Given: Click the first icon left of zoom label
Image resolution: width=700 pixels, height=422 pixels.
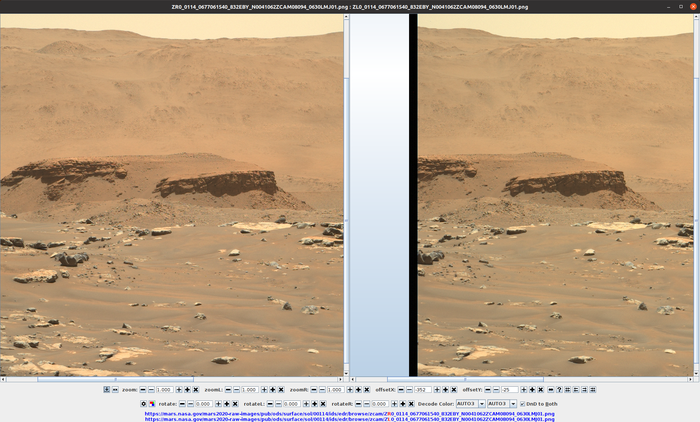Looking at the screenshot, I should (x=107, y=390).
